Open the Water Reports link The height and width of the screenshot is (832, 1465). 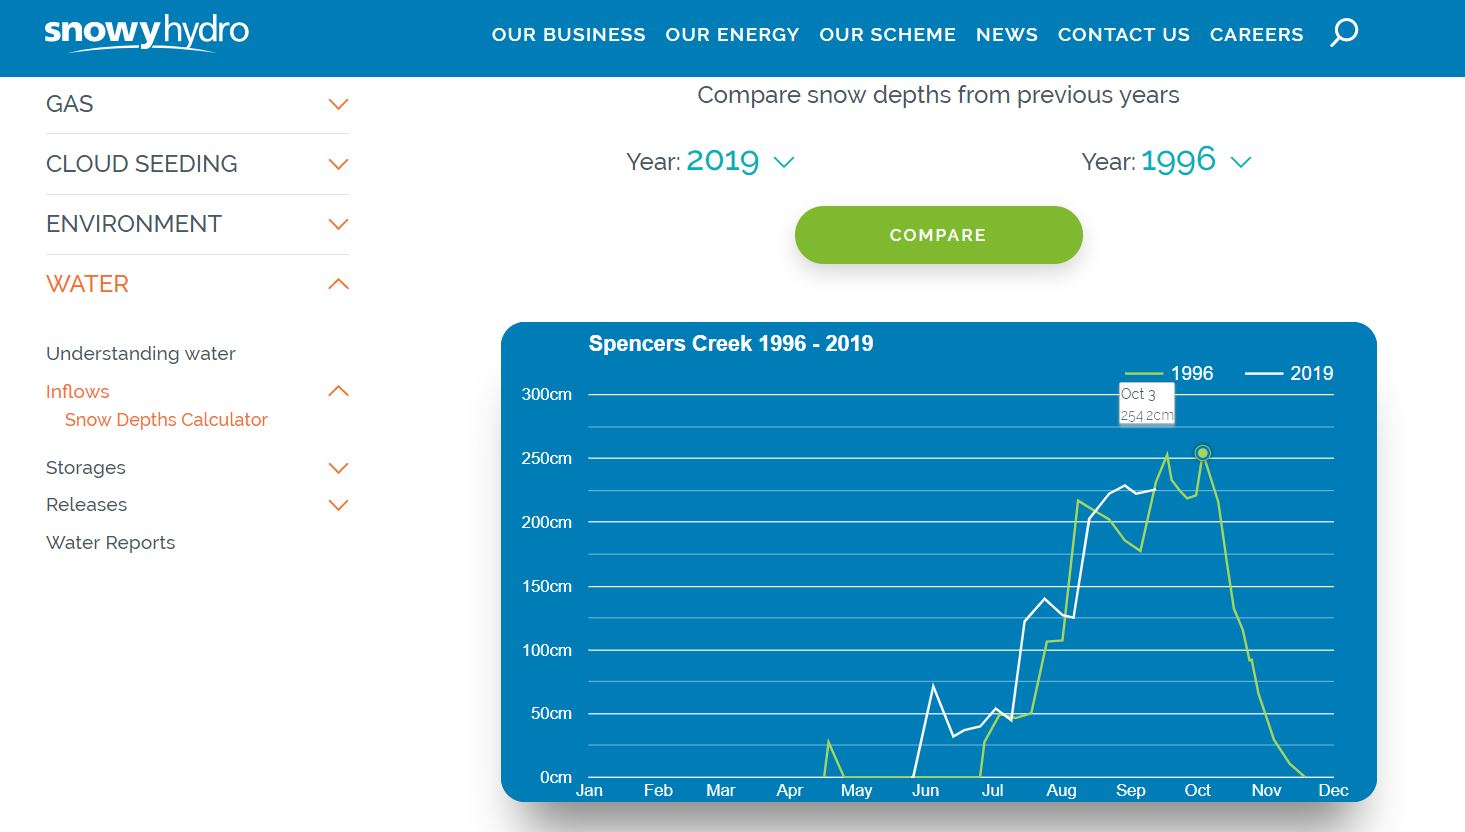coord(110,543)
